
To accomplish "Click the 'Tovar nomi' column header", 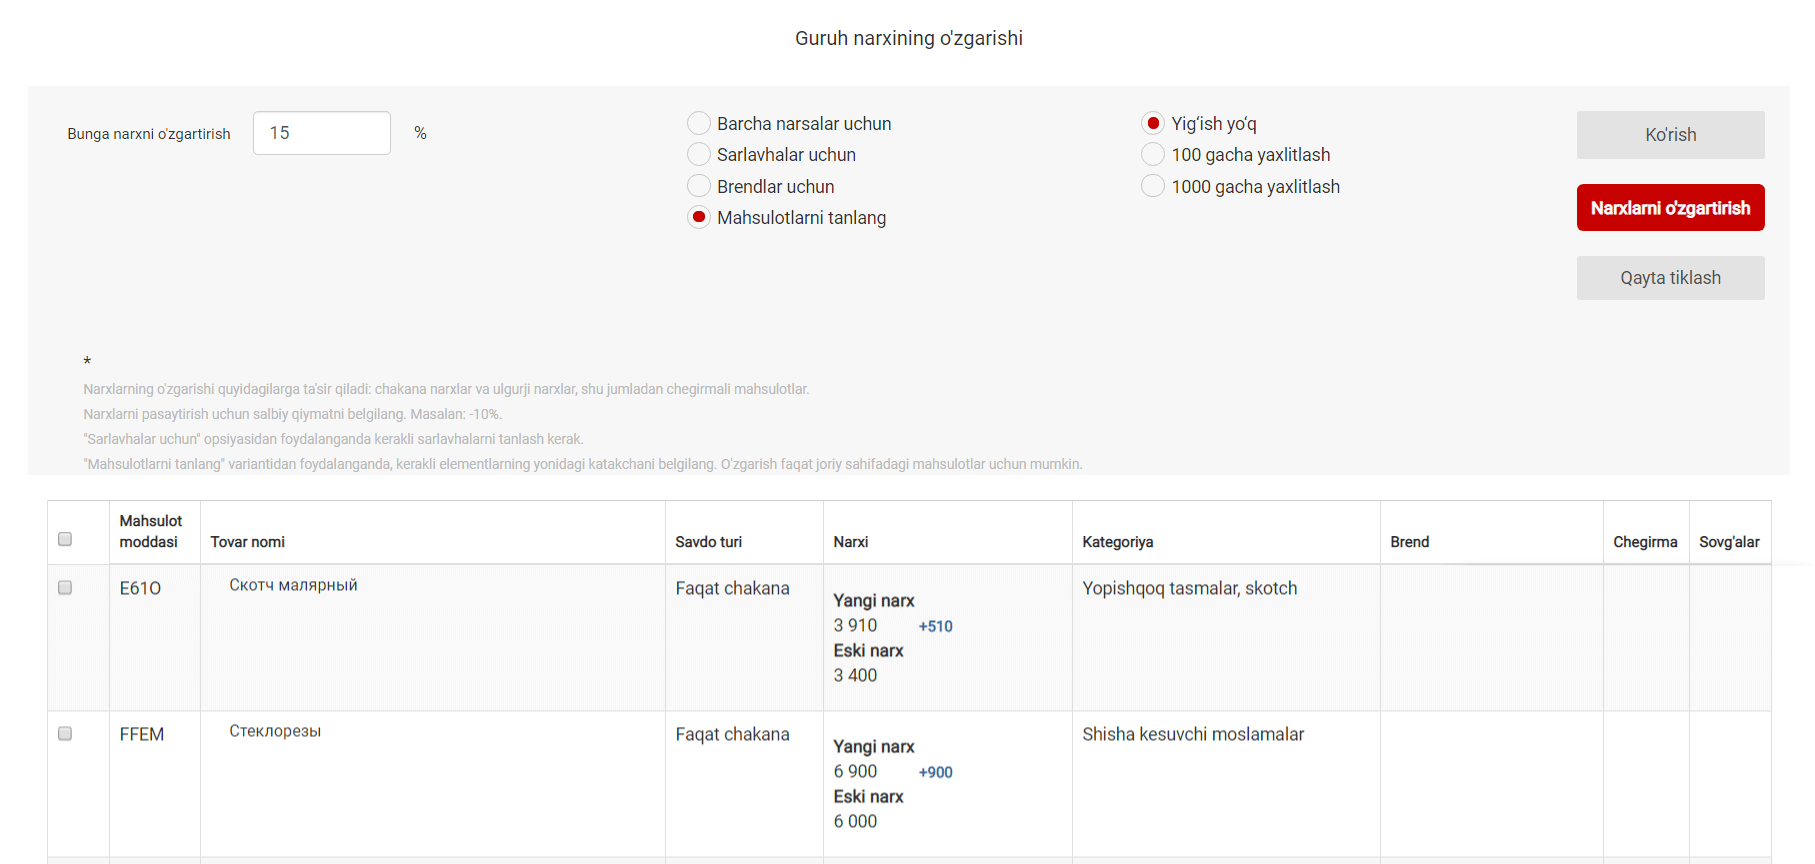I will click(x=248, y=542).
